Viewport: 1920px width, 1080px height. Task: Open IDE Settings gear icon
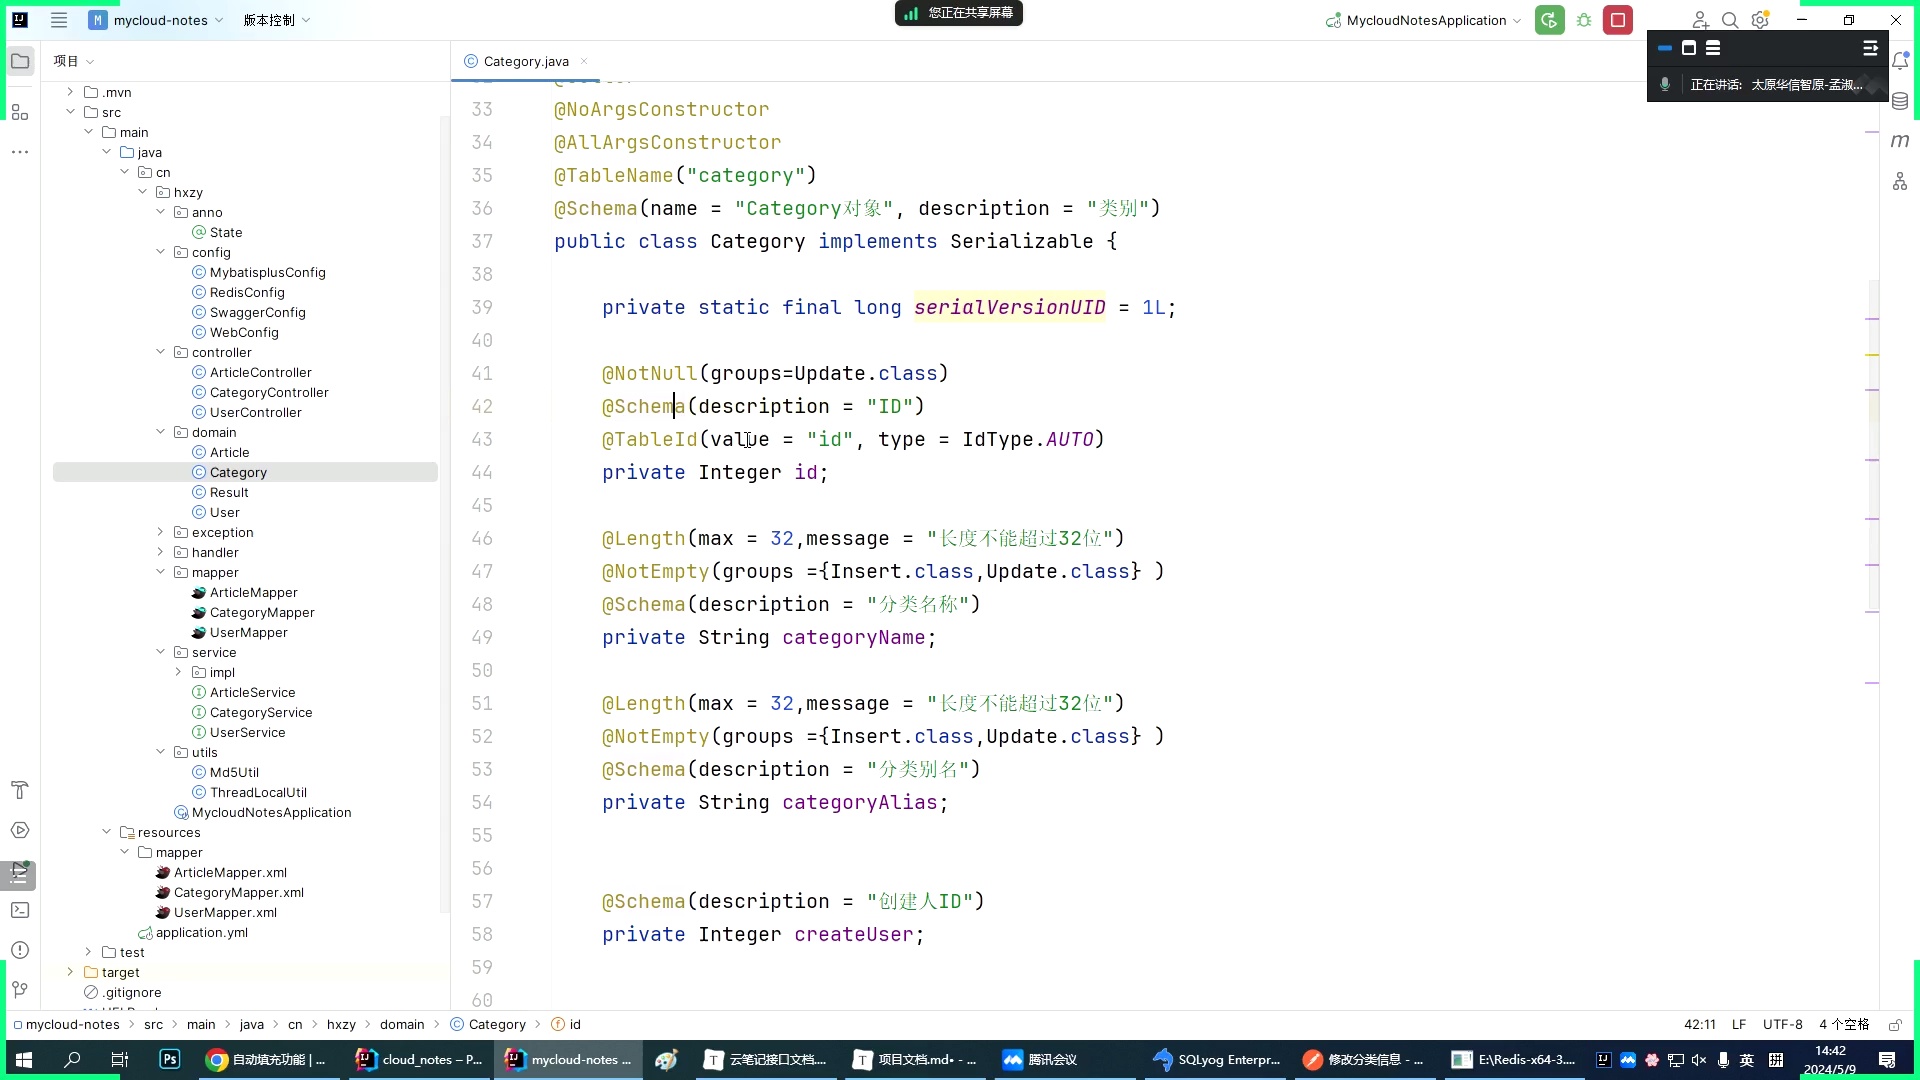pos(1760,20)
